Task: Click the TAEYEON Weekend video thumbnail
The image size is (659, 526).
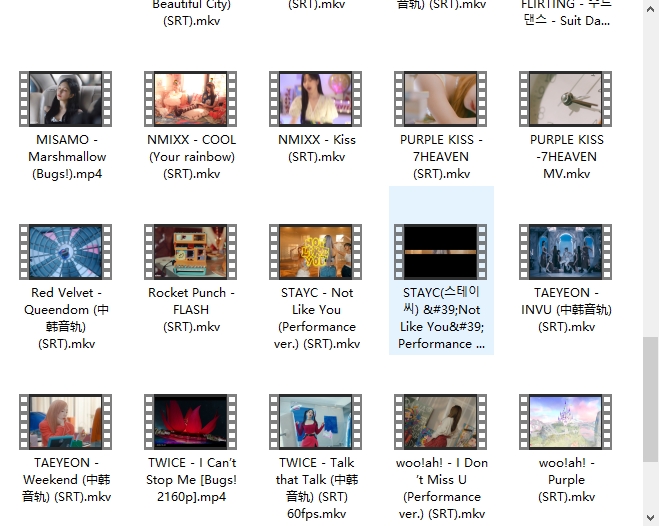Action: (x=66, y=422)
